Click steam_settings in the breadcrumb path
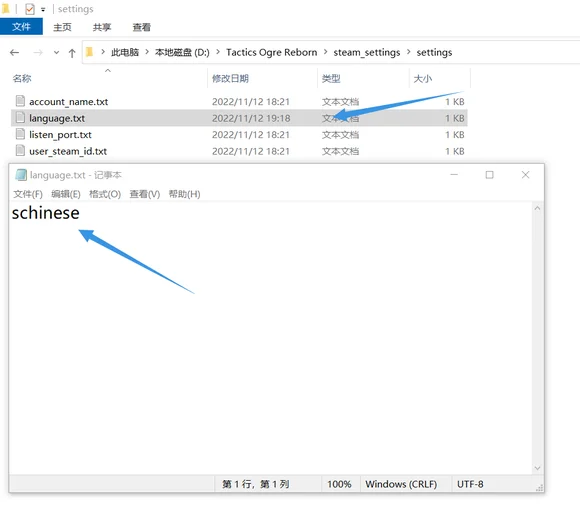 pos(367,53)
